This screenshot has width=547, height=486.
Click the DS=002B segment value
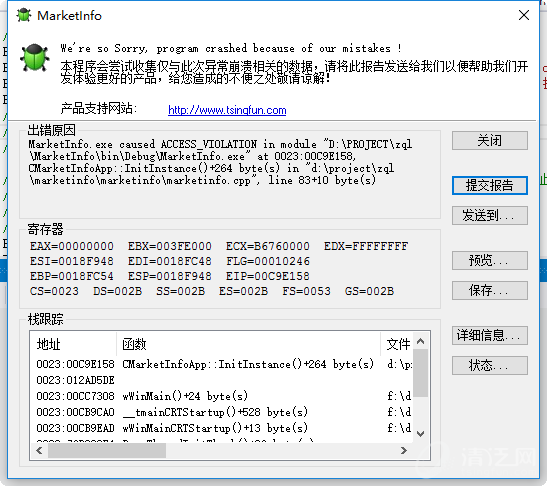tap(117, 291)
